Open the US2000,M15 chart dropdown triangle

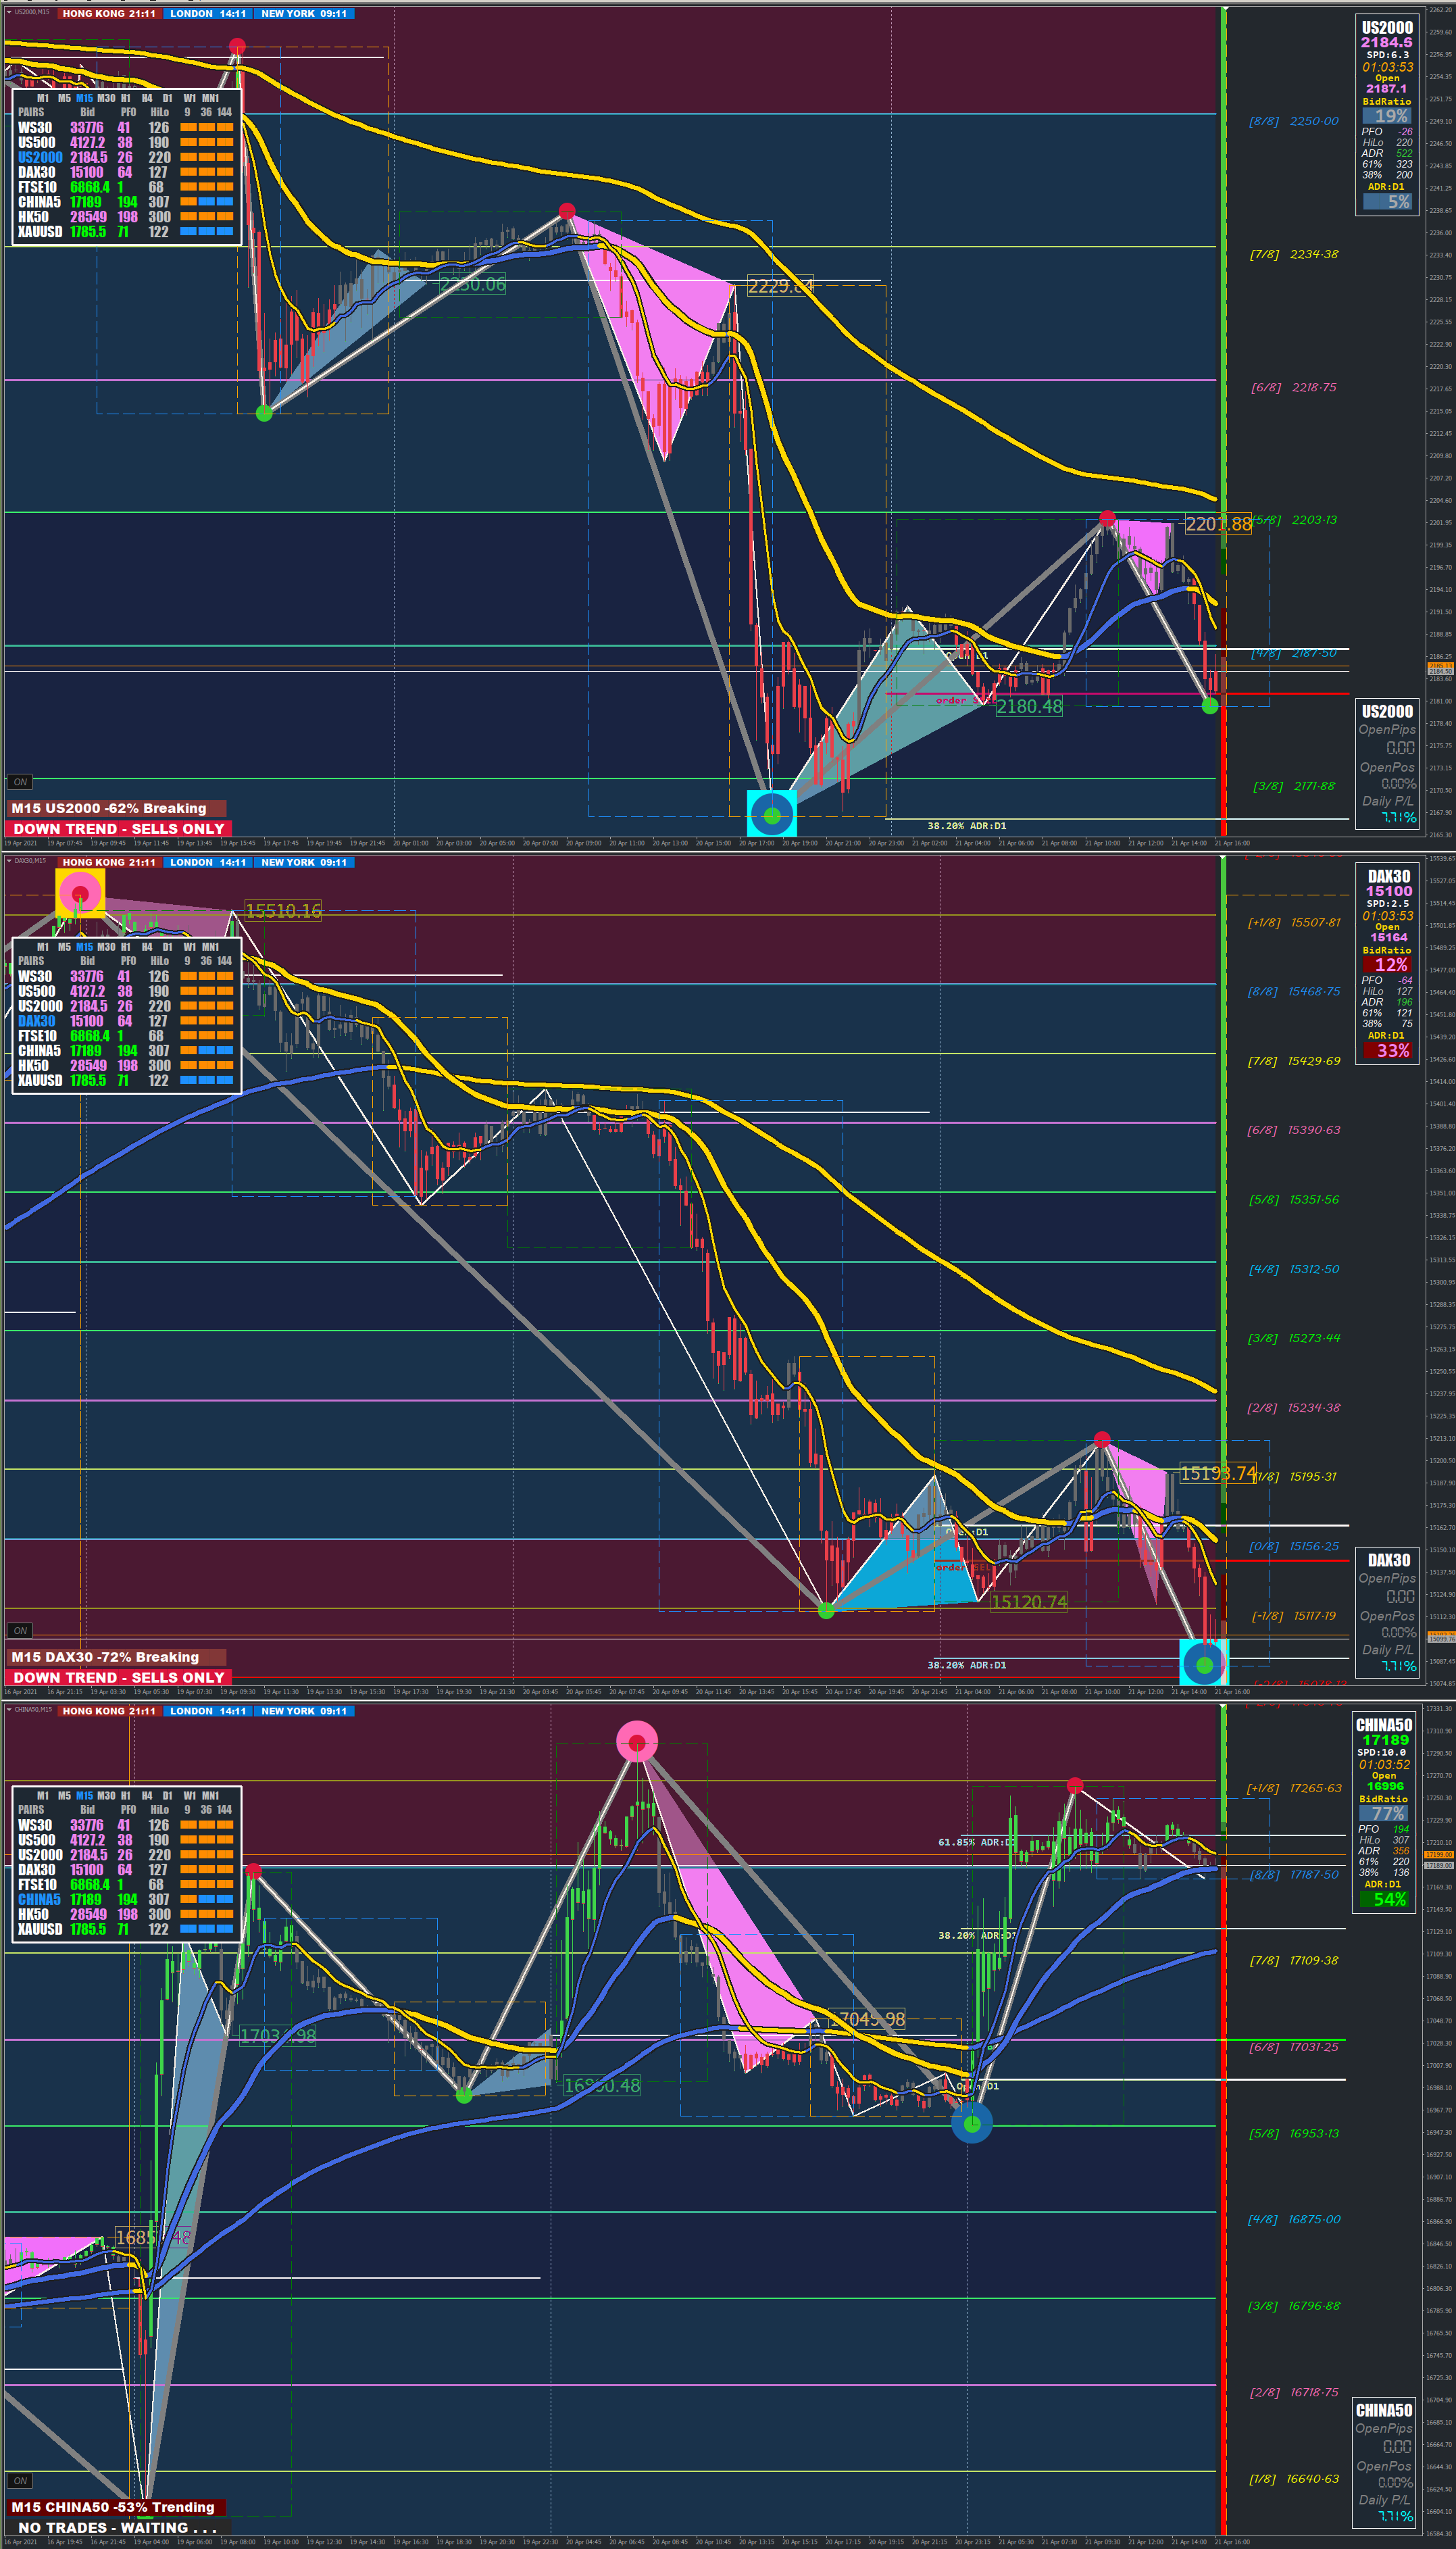coord(9,12)
